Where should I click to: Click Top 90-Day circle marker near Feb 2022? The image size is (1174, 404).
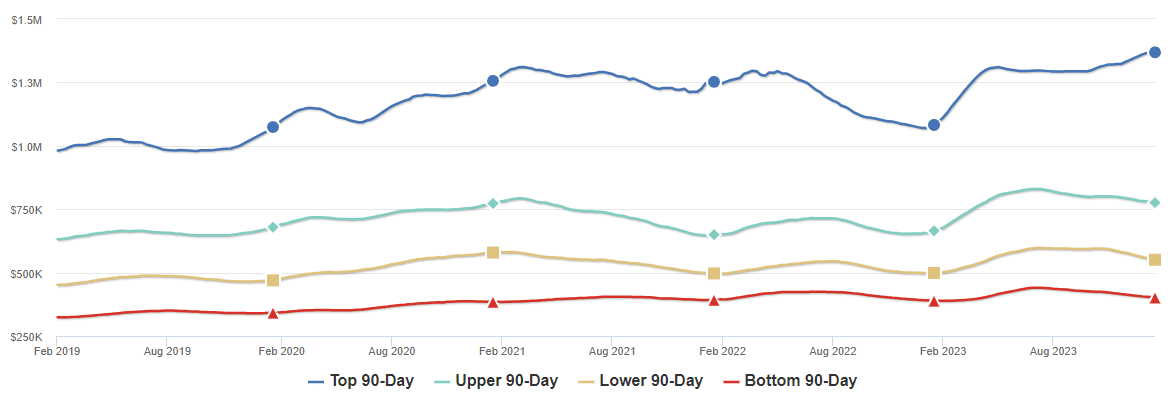(x=714, y=82)
